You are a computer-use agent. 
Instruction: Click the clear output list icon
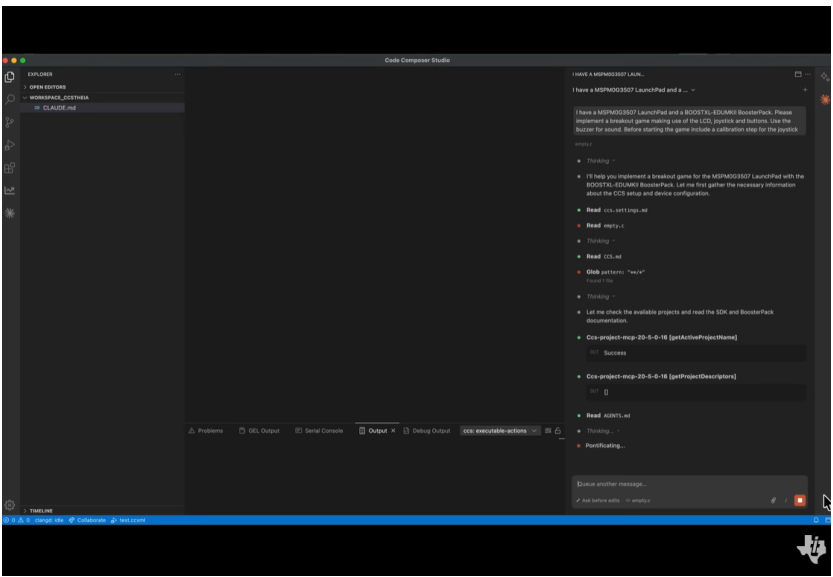[x=548, y=431]
